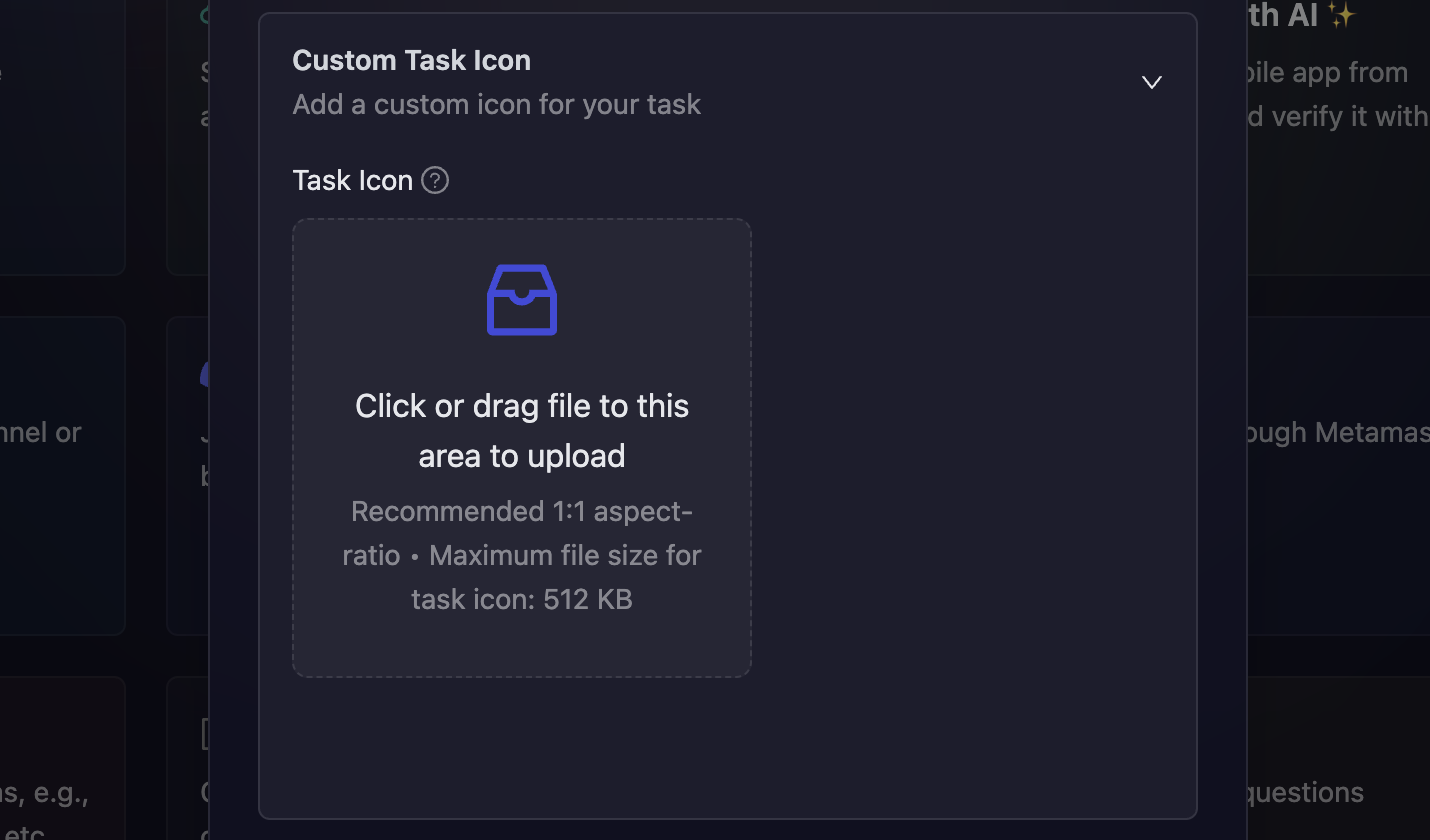Click "Add a custom icon for your task" subtitle

pos(496,104)
